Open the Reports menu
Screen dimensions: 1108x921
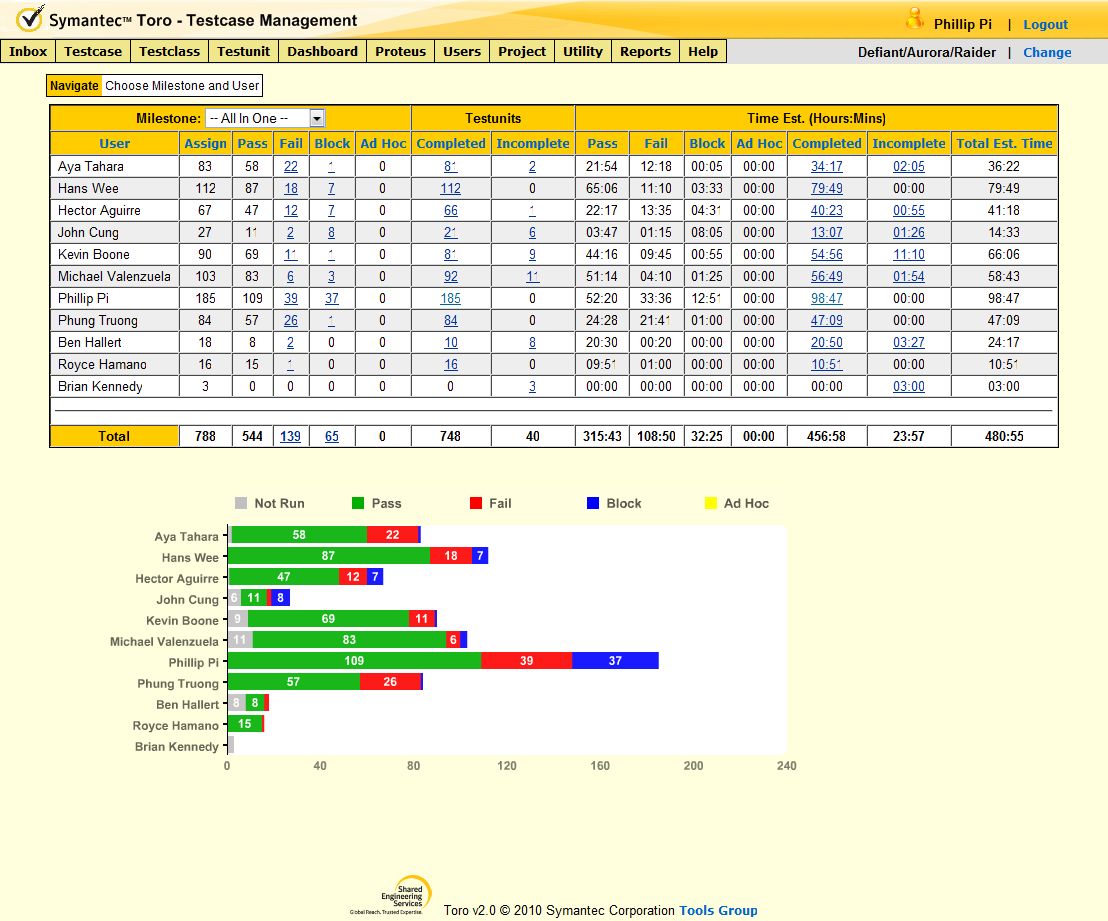[x=645, y=52]
